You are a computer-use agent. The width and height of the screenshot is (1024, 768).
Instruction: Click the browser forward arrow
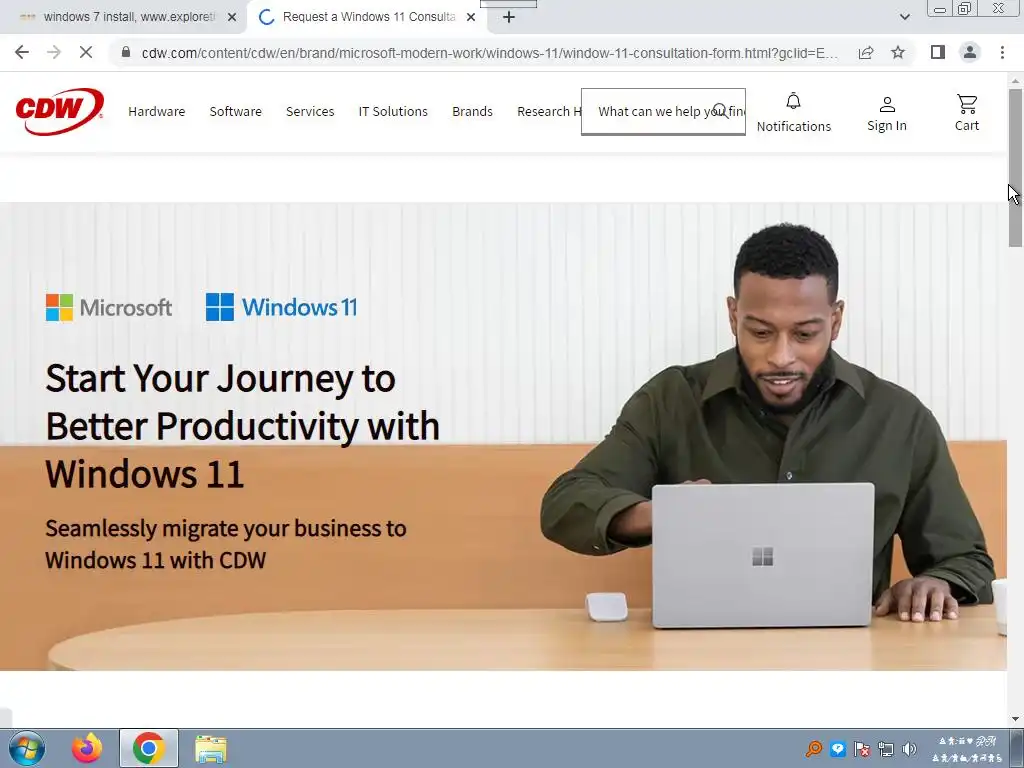click(x=54, y=52)
